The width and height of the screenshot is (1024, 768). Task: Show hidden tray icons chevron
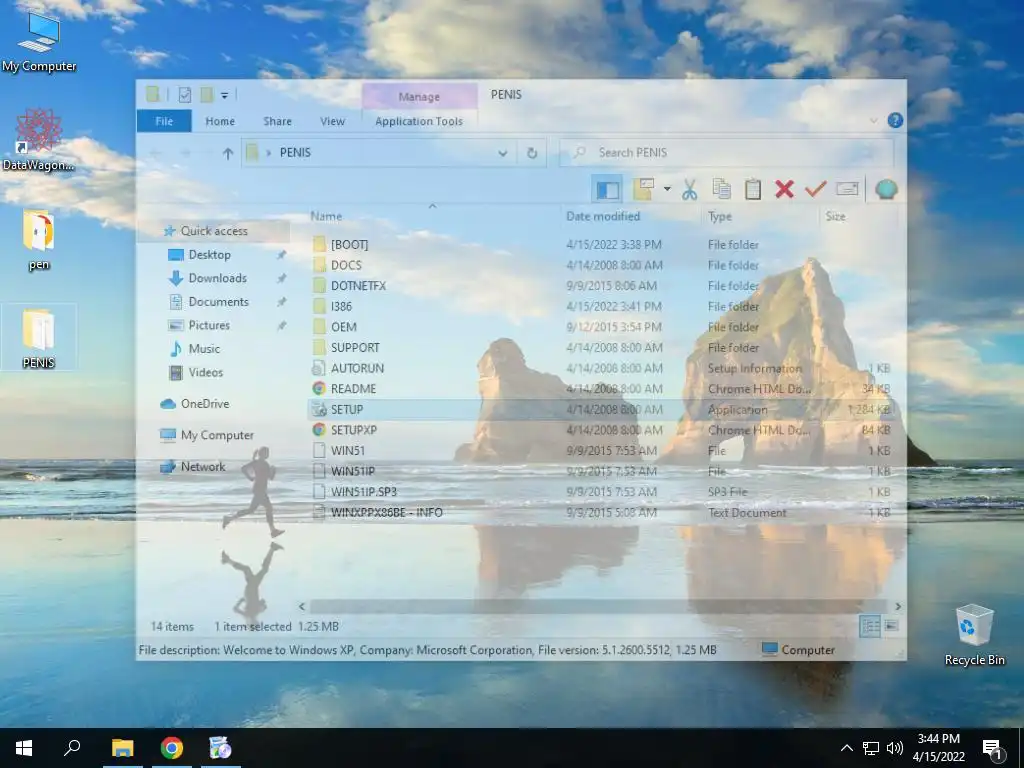coord(846,748)
